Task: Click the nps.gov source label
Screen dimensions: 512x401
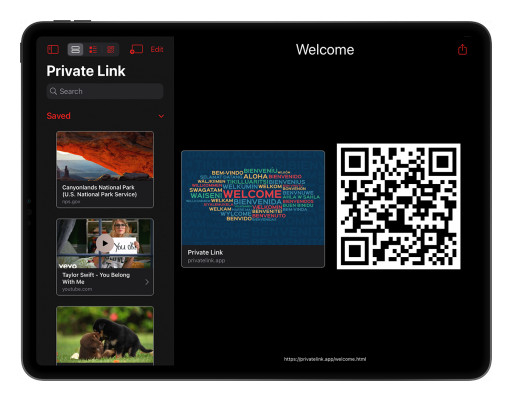Action: pos(71,202)
